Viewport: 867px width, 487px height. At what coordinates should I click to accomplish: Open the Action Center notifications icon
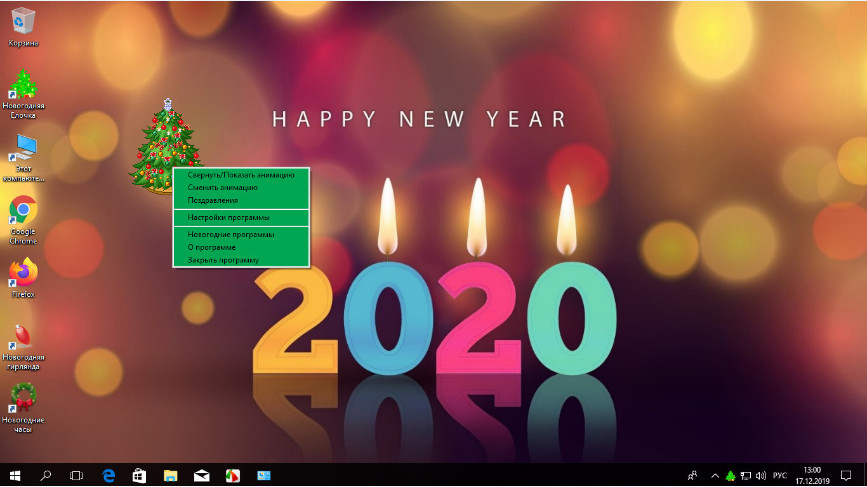tap(846, 475)
